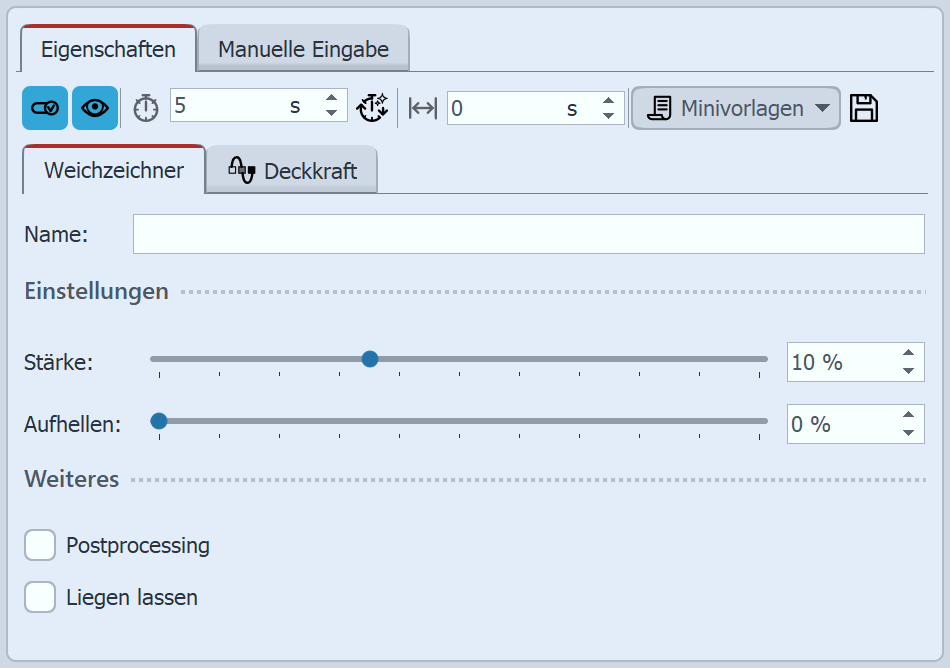Click the Name text field

tap(528, 234)
